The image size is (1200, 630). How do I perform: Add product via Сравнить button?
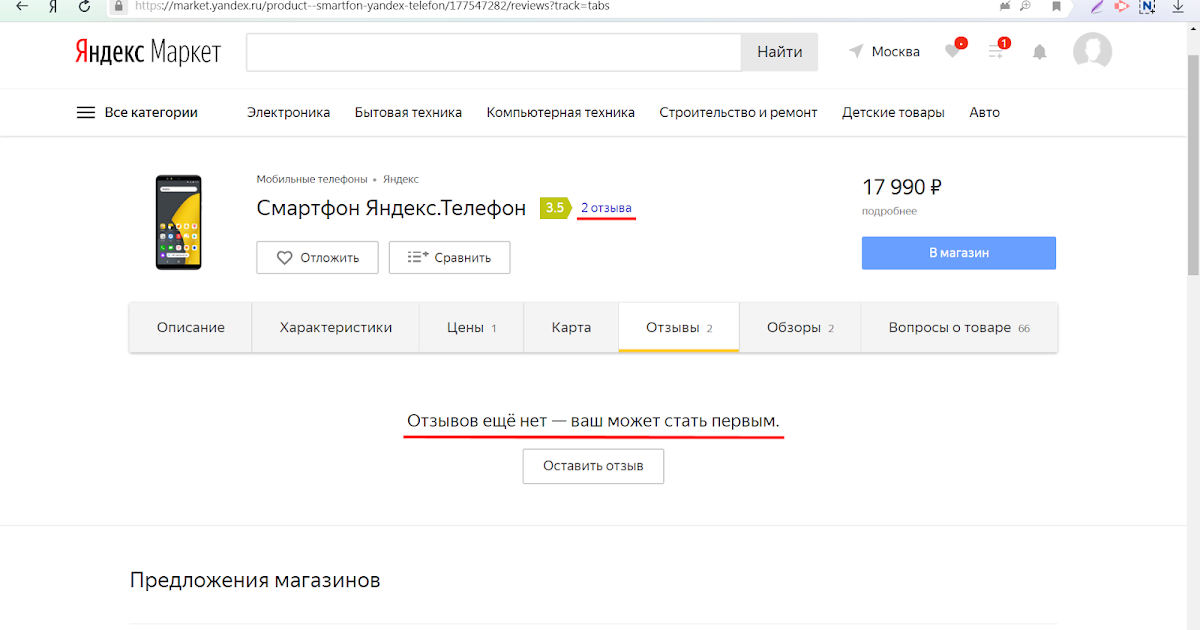[449, 257]
